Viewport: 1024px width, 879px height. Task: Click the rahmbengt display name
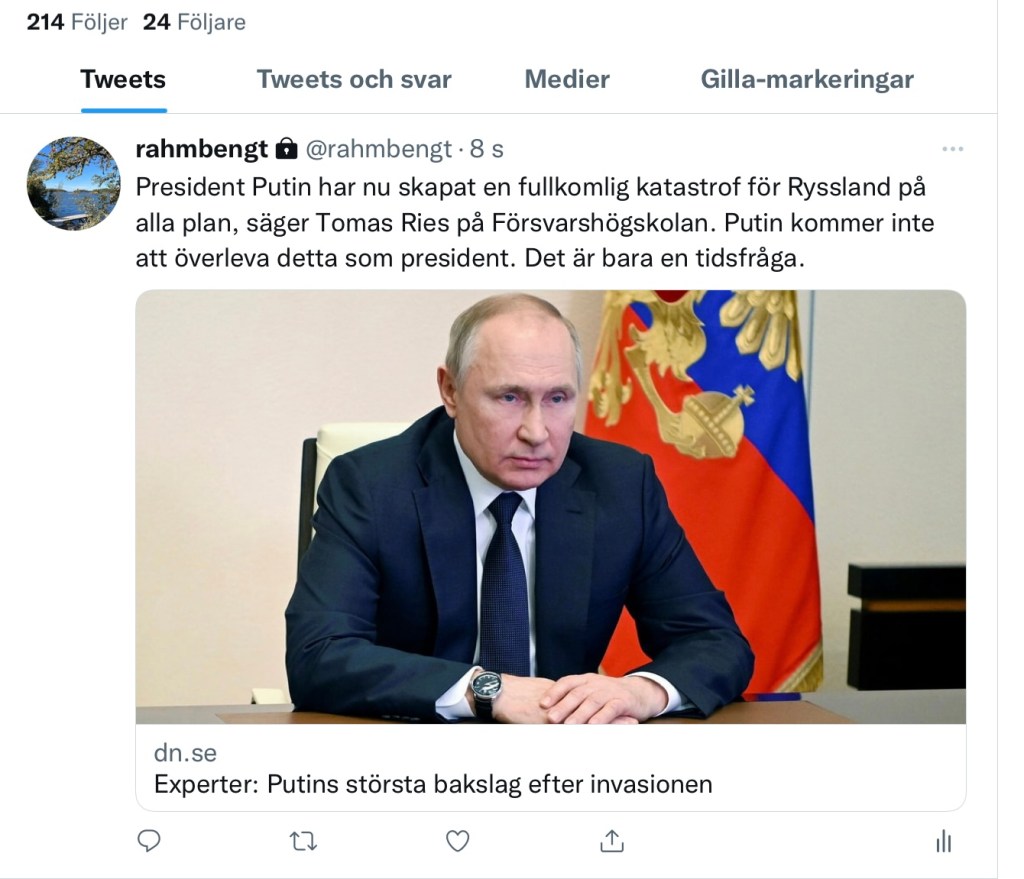pos(202,150)
